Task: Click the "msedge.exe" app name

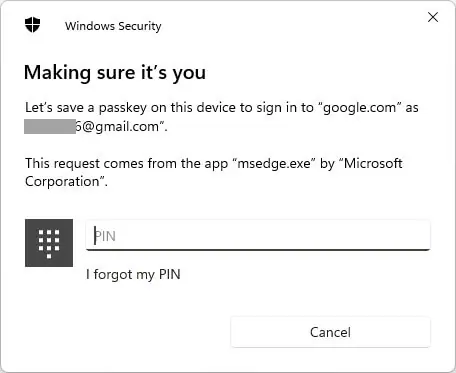Action: point(274,164)
